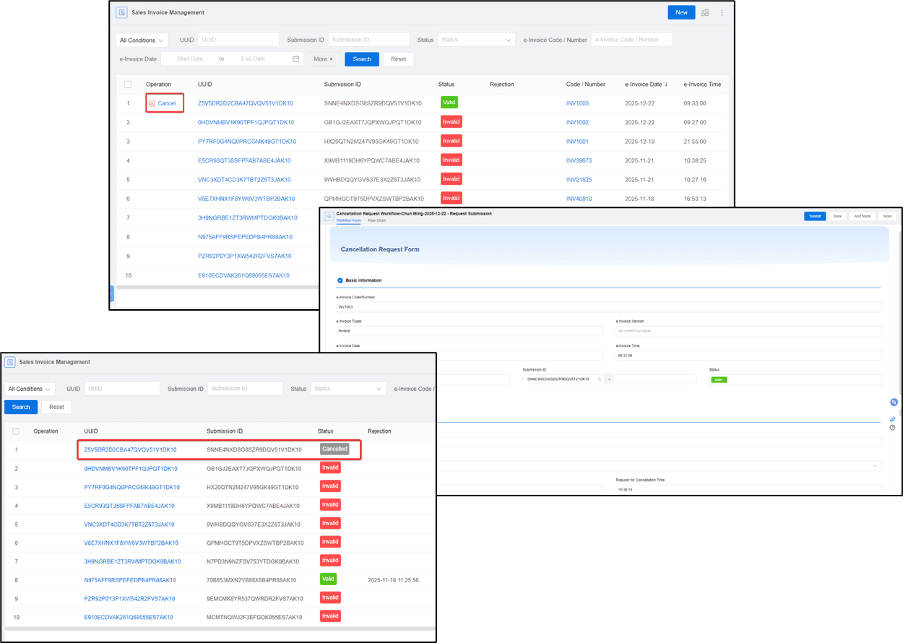Click the Submission ID input in the top window
Image resolution: width=904 pixels, height=644 pixels.
369,40
